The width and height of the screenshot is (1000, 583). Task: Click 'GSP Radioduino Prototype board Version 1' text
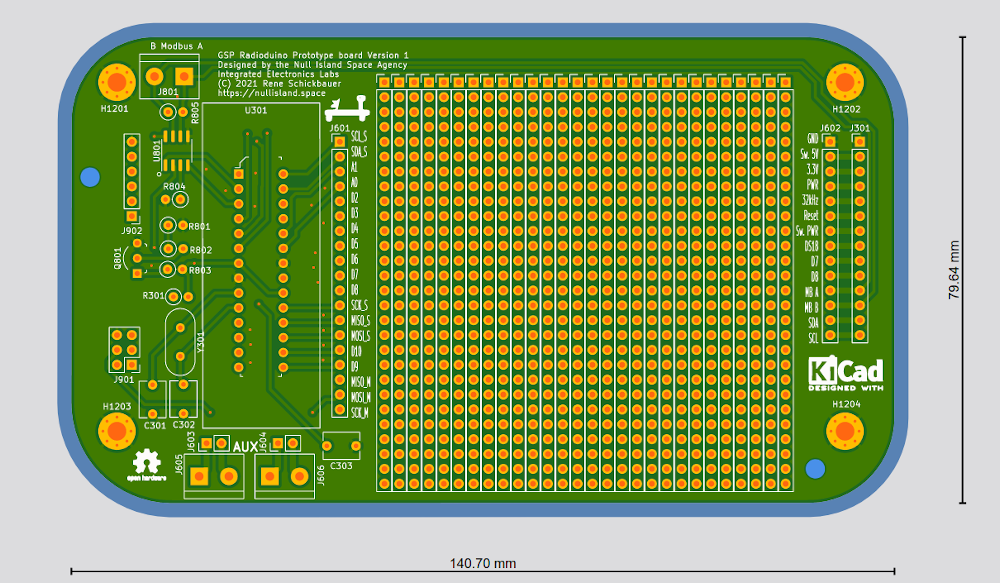[x=313, y=55]
